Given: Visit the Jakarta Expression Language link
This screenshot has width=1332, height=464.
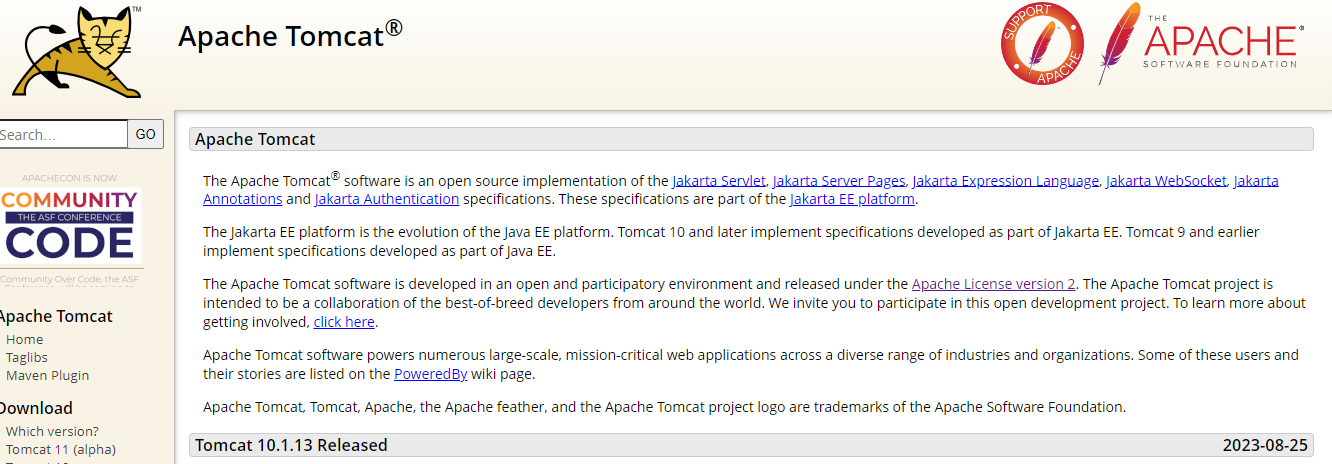Looking at the screenshot, I should (1005, 181).
